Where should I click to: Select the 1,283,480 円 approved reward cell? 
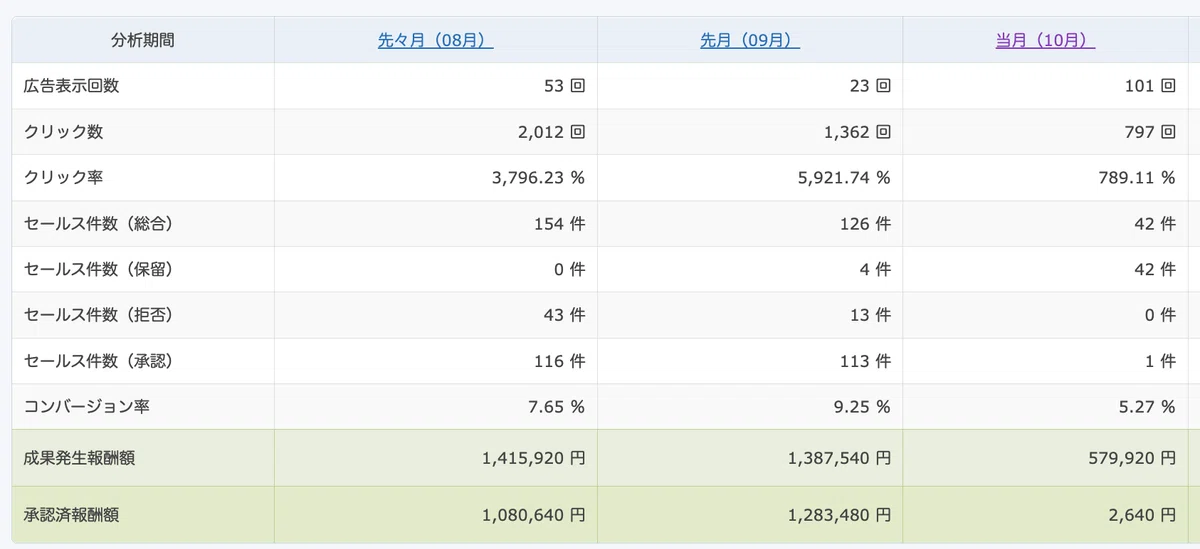(838, 516)
